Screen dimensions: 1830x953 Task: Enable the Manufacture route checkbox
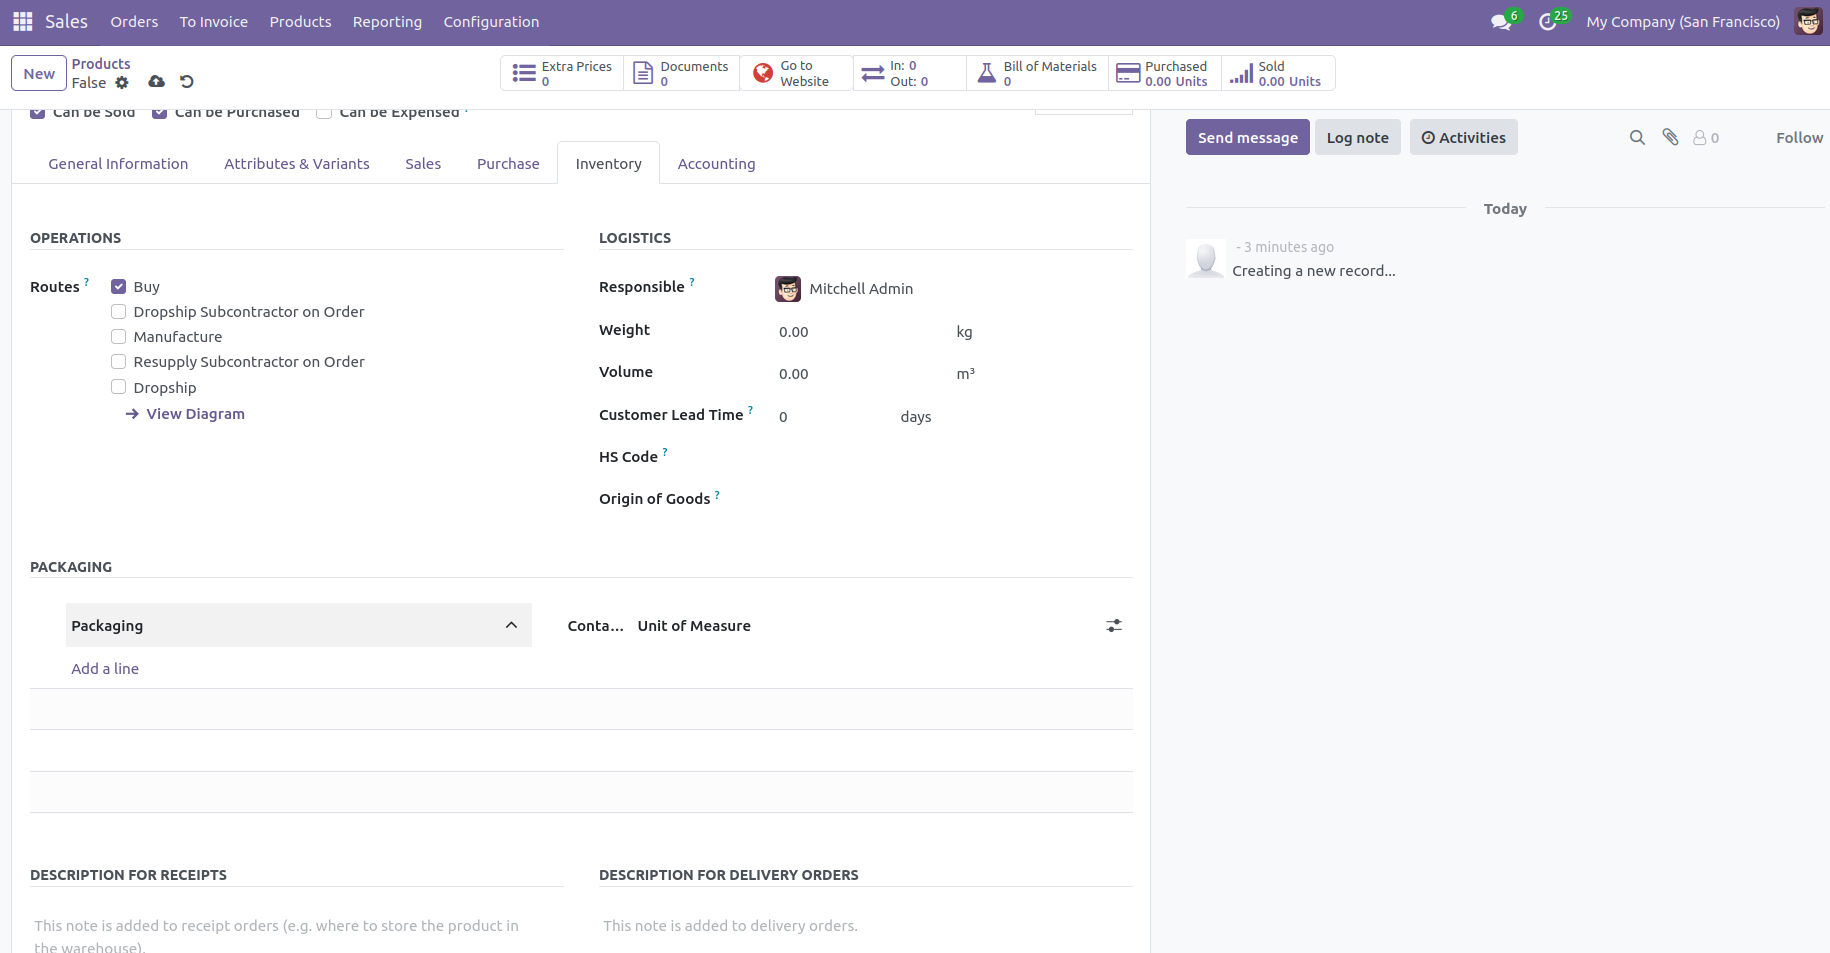119,337
